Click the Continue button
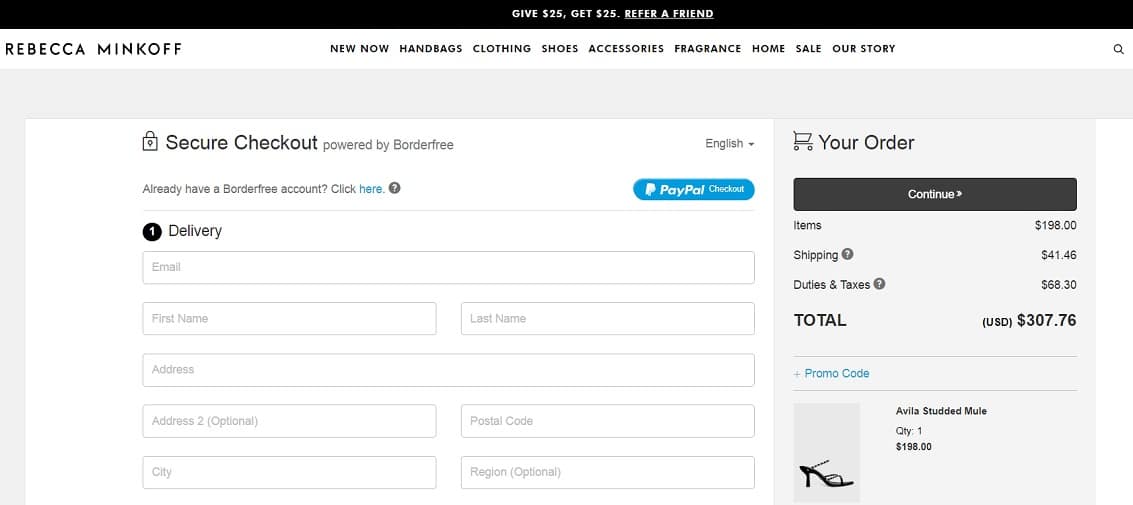Screen dimensions: 1133x505 (935, 194)
